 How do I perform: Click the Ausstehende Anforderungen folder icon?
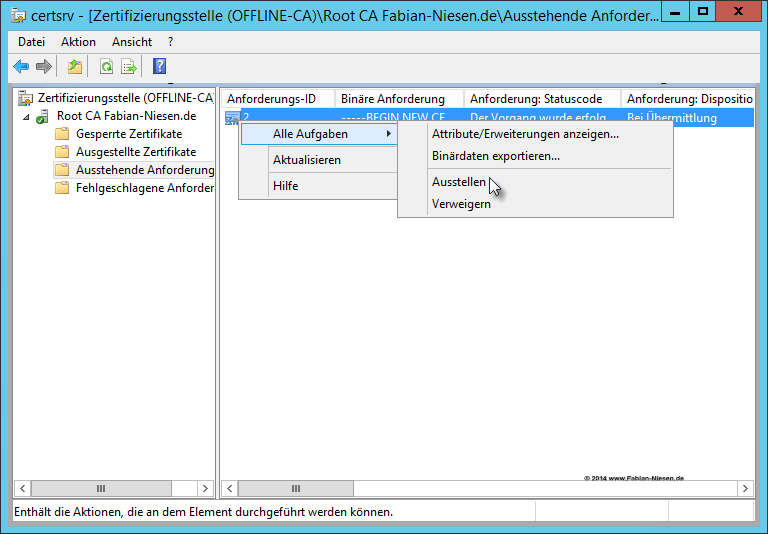pos(62,170)
